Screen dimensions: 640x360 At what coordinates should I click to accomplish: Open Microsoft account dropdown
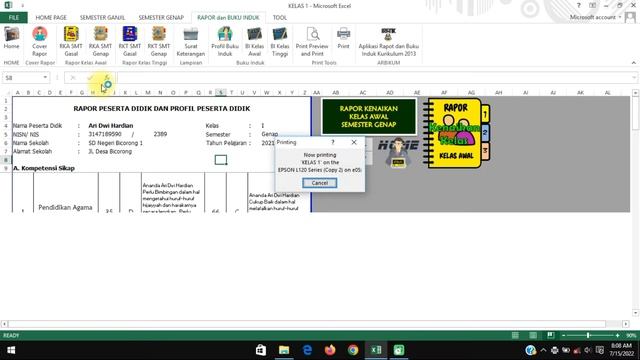coord(596,17)
